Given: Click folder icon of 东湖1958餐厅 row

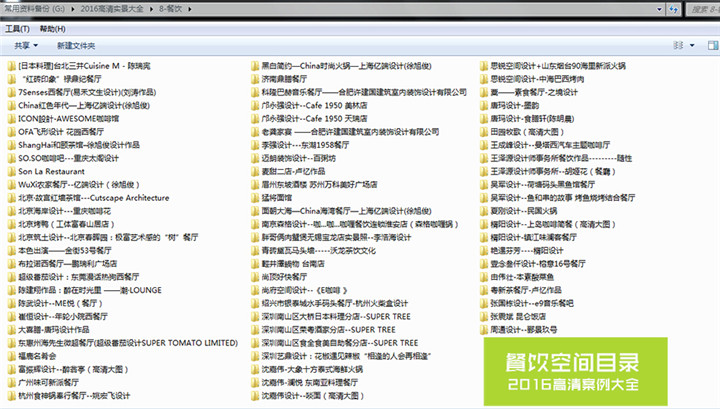Looking at the screenshot, I should coord(255,145).
